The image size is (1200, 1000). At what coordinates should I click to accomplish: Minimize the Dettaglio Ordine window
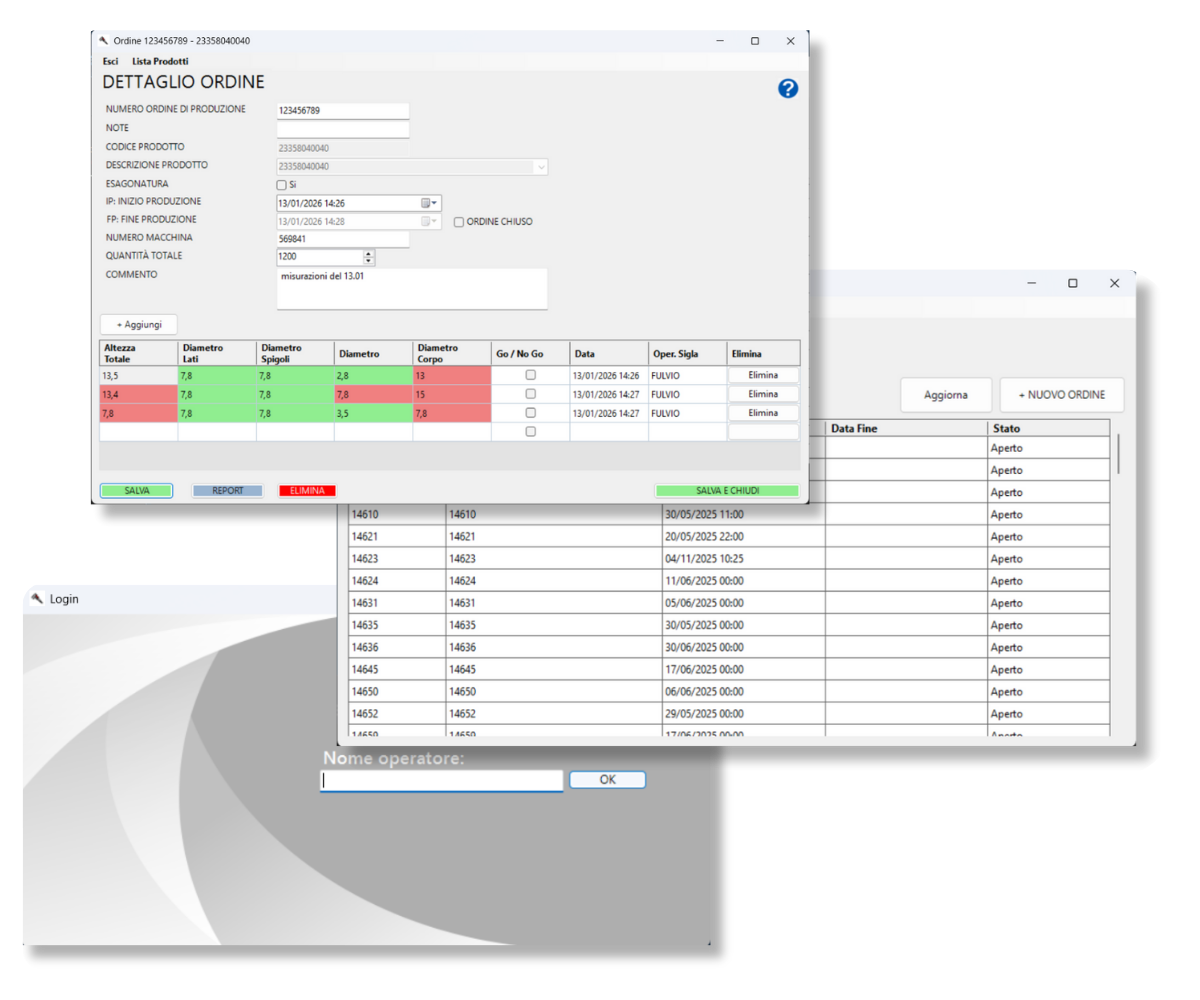[x=719, y=41]
